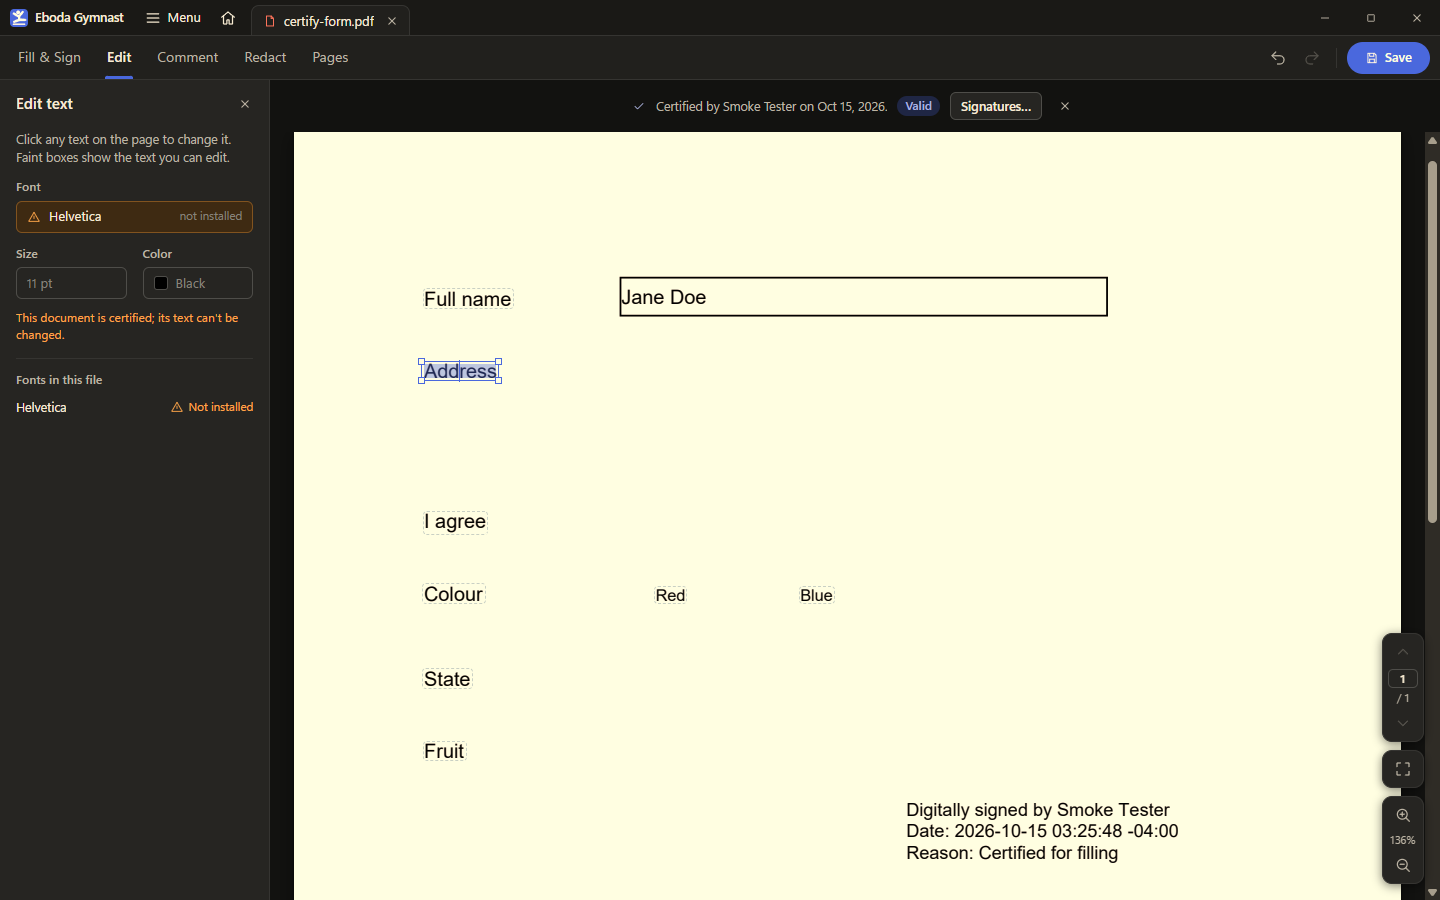Image resolution: width=1440 pixels, height=900 pixels.
Task: Go to previous page with up chevron
Action: coord(1403,652)
